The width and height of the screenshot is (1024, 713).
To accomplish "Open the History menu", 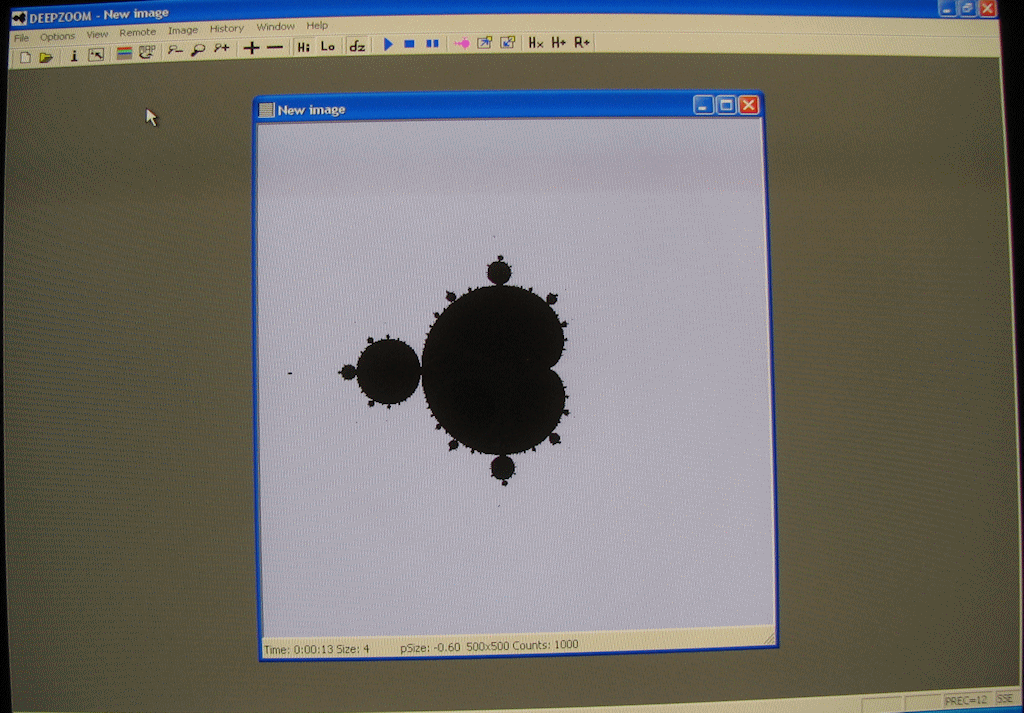I will pyautogui.click(x=227, y=28).
